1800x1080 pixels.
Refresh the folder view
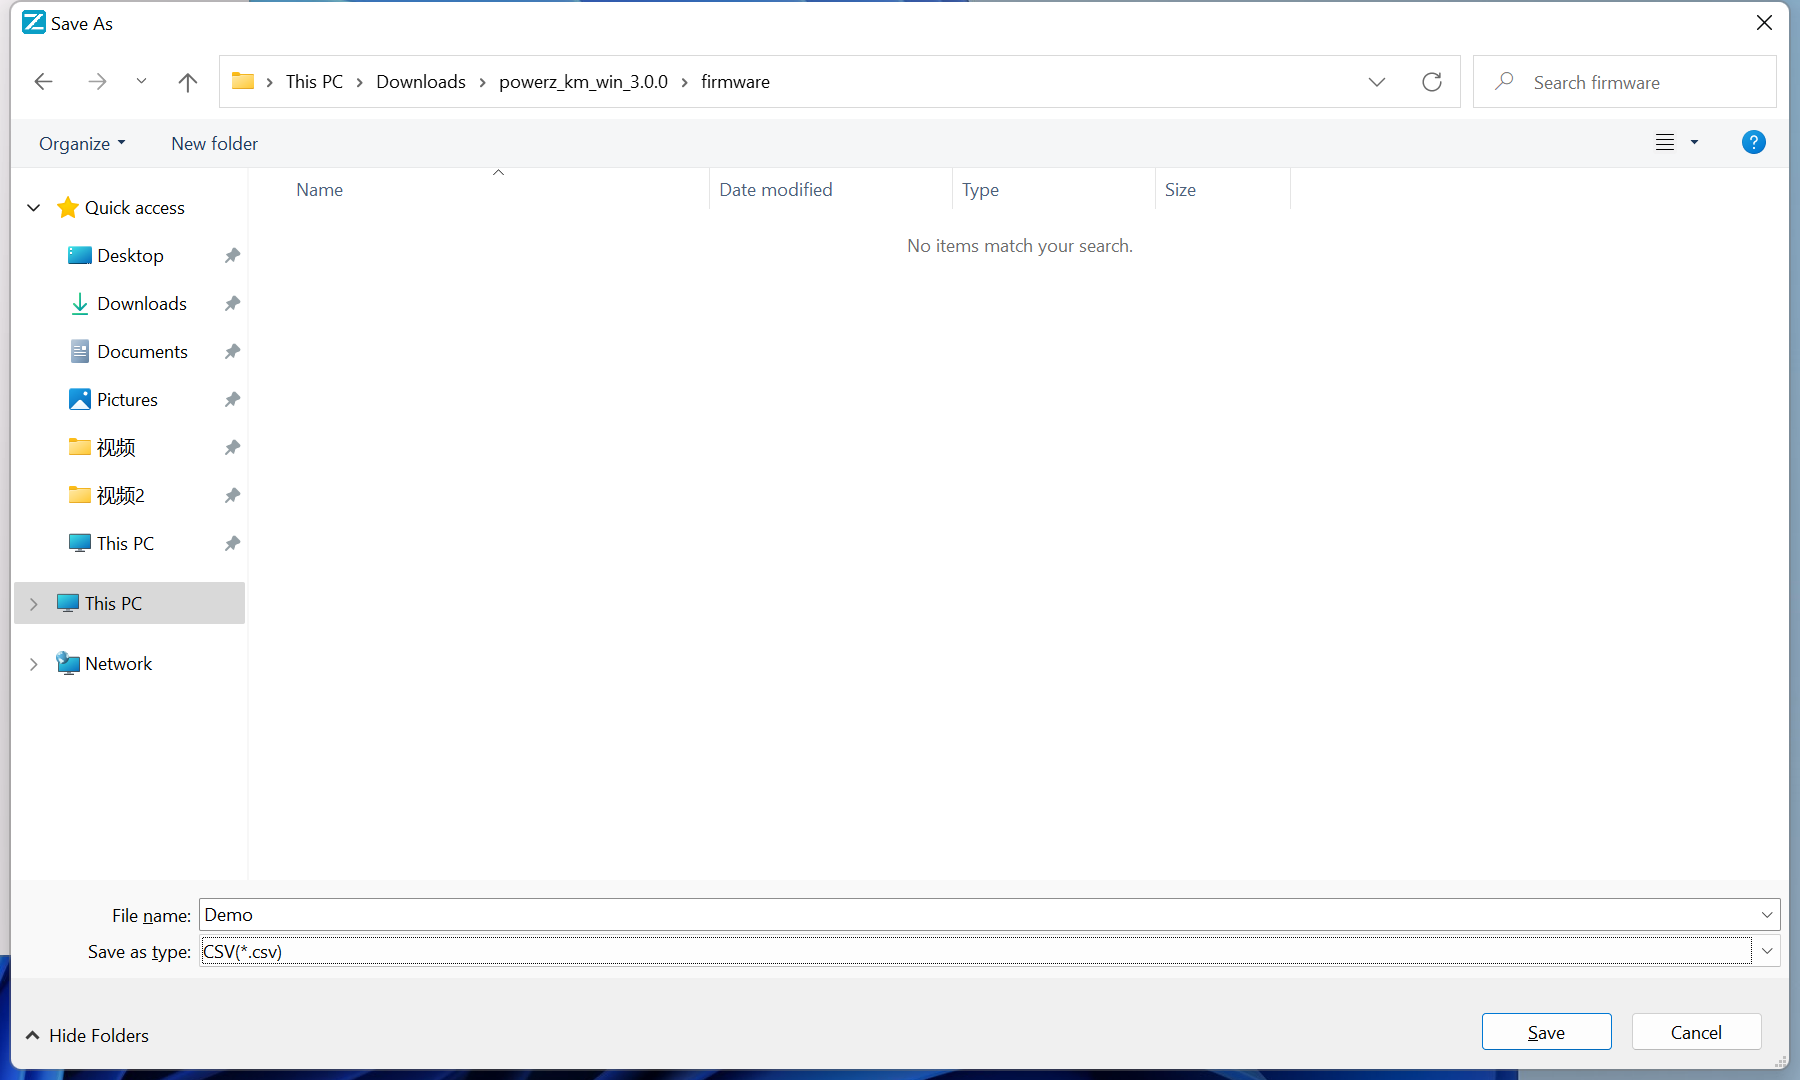[1432, 81]
